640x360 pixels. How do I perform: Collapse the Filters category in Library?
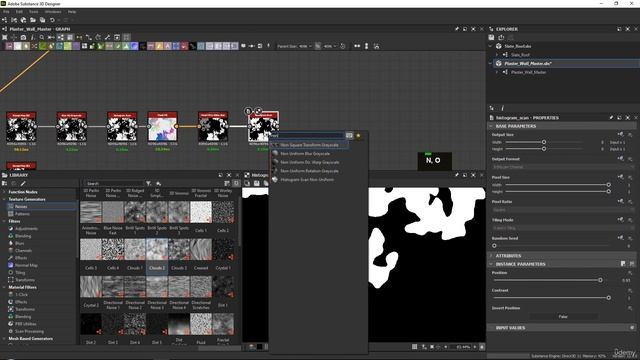(x=4, y=221)
